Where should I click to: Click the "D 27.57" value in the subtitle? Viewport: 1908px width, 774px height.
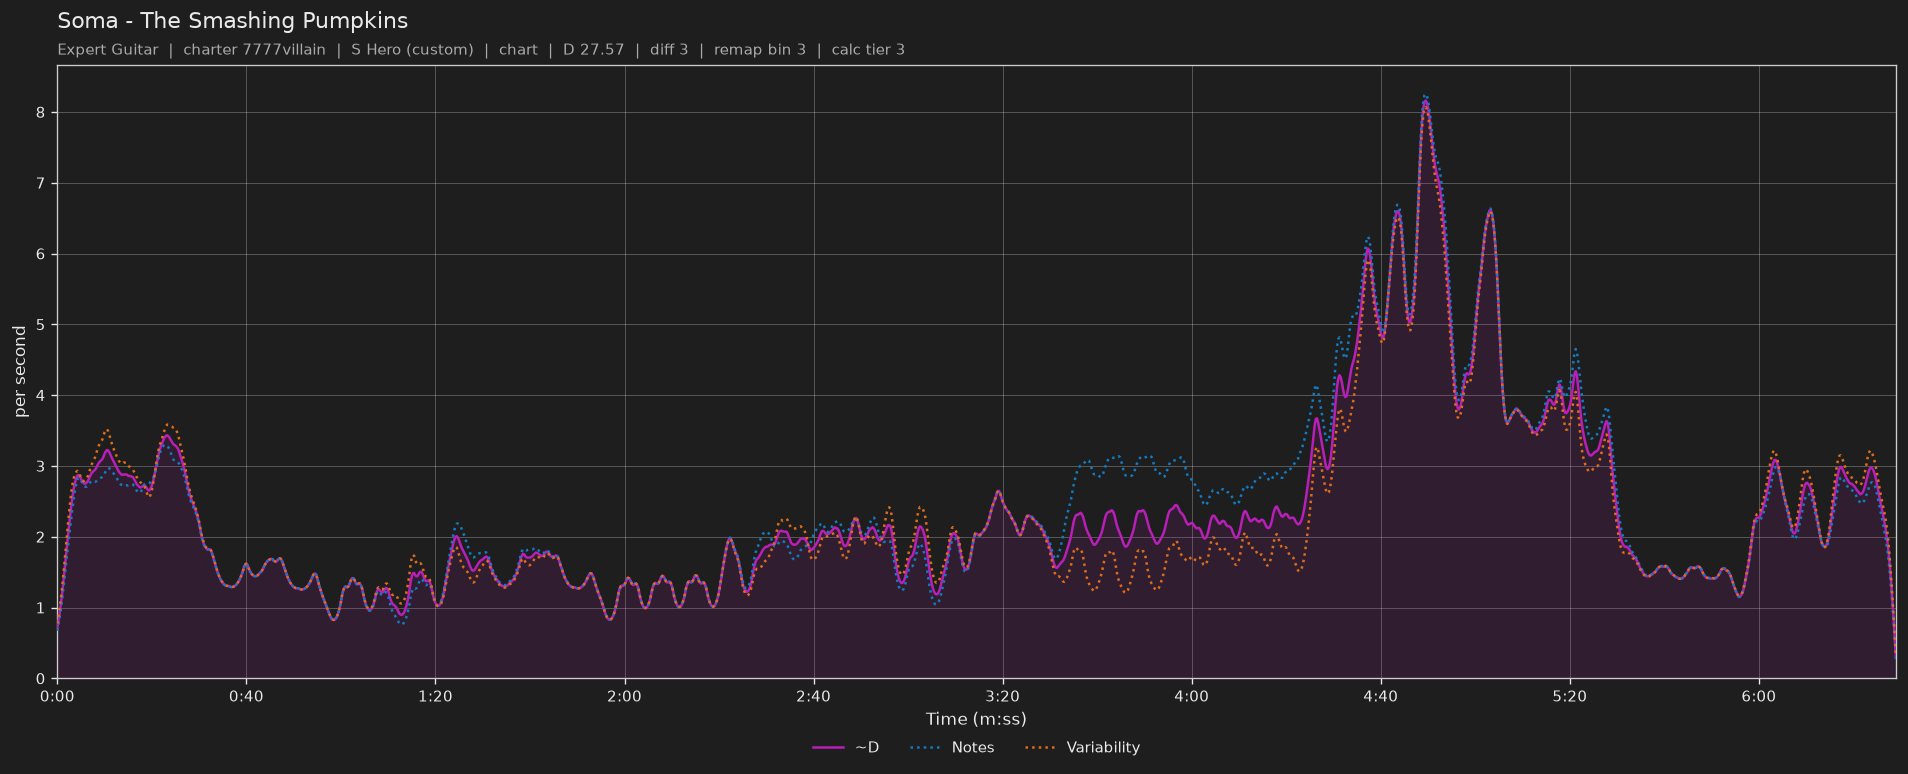pos(593,49)
